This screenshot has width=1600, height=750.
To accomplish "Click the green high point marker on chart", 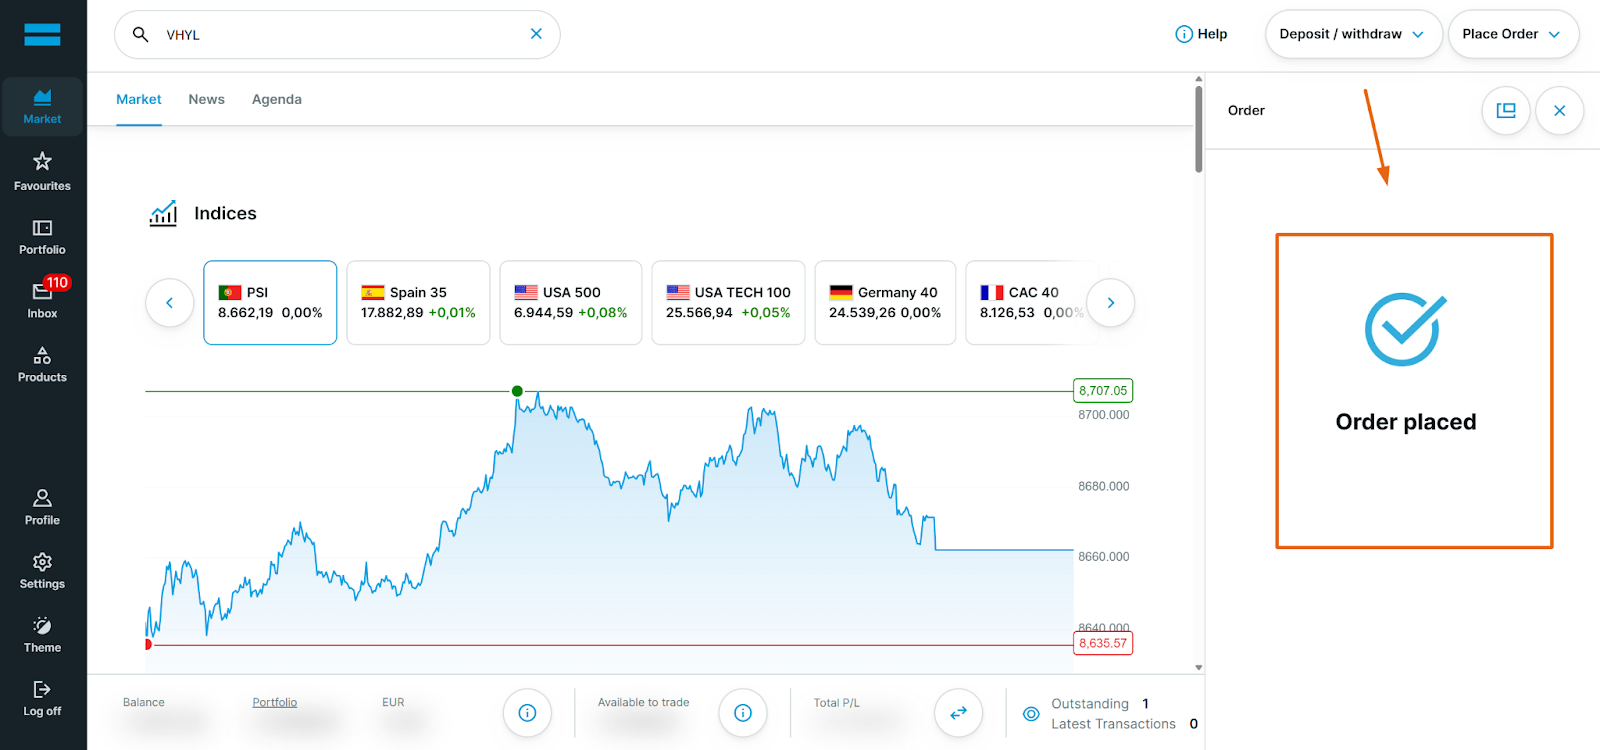I will point(517,391).
